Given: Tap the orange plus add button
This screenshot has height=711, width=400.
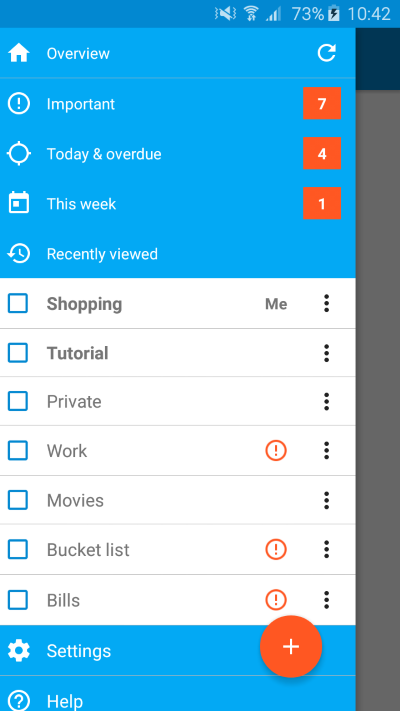Looking at the screenshot, I should coord(291,647).
